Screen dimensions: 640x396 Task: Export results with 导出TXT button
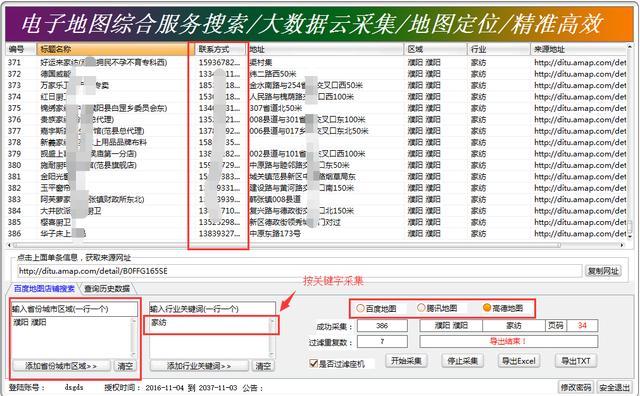coord(576,360)
